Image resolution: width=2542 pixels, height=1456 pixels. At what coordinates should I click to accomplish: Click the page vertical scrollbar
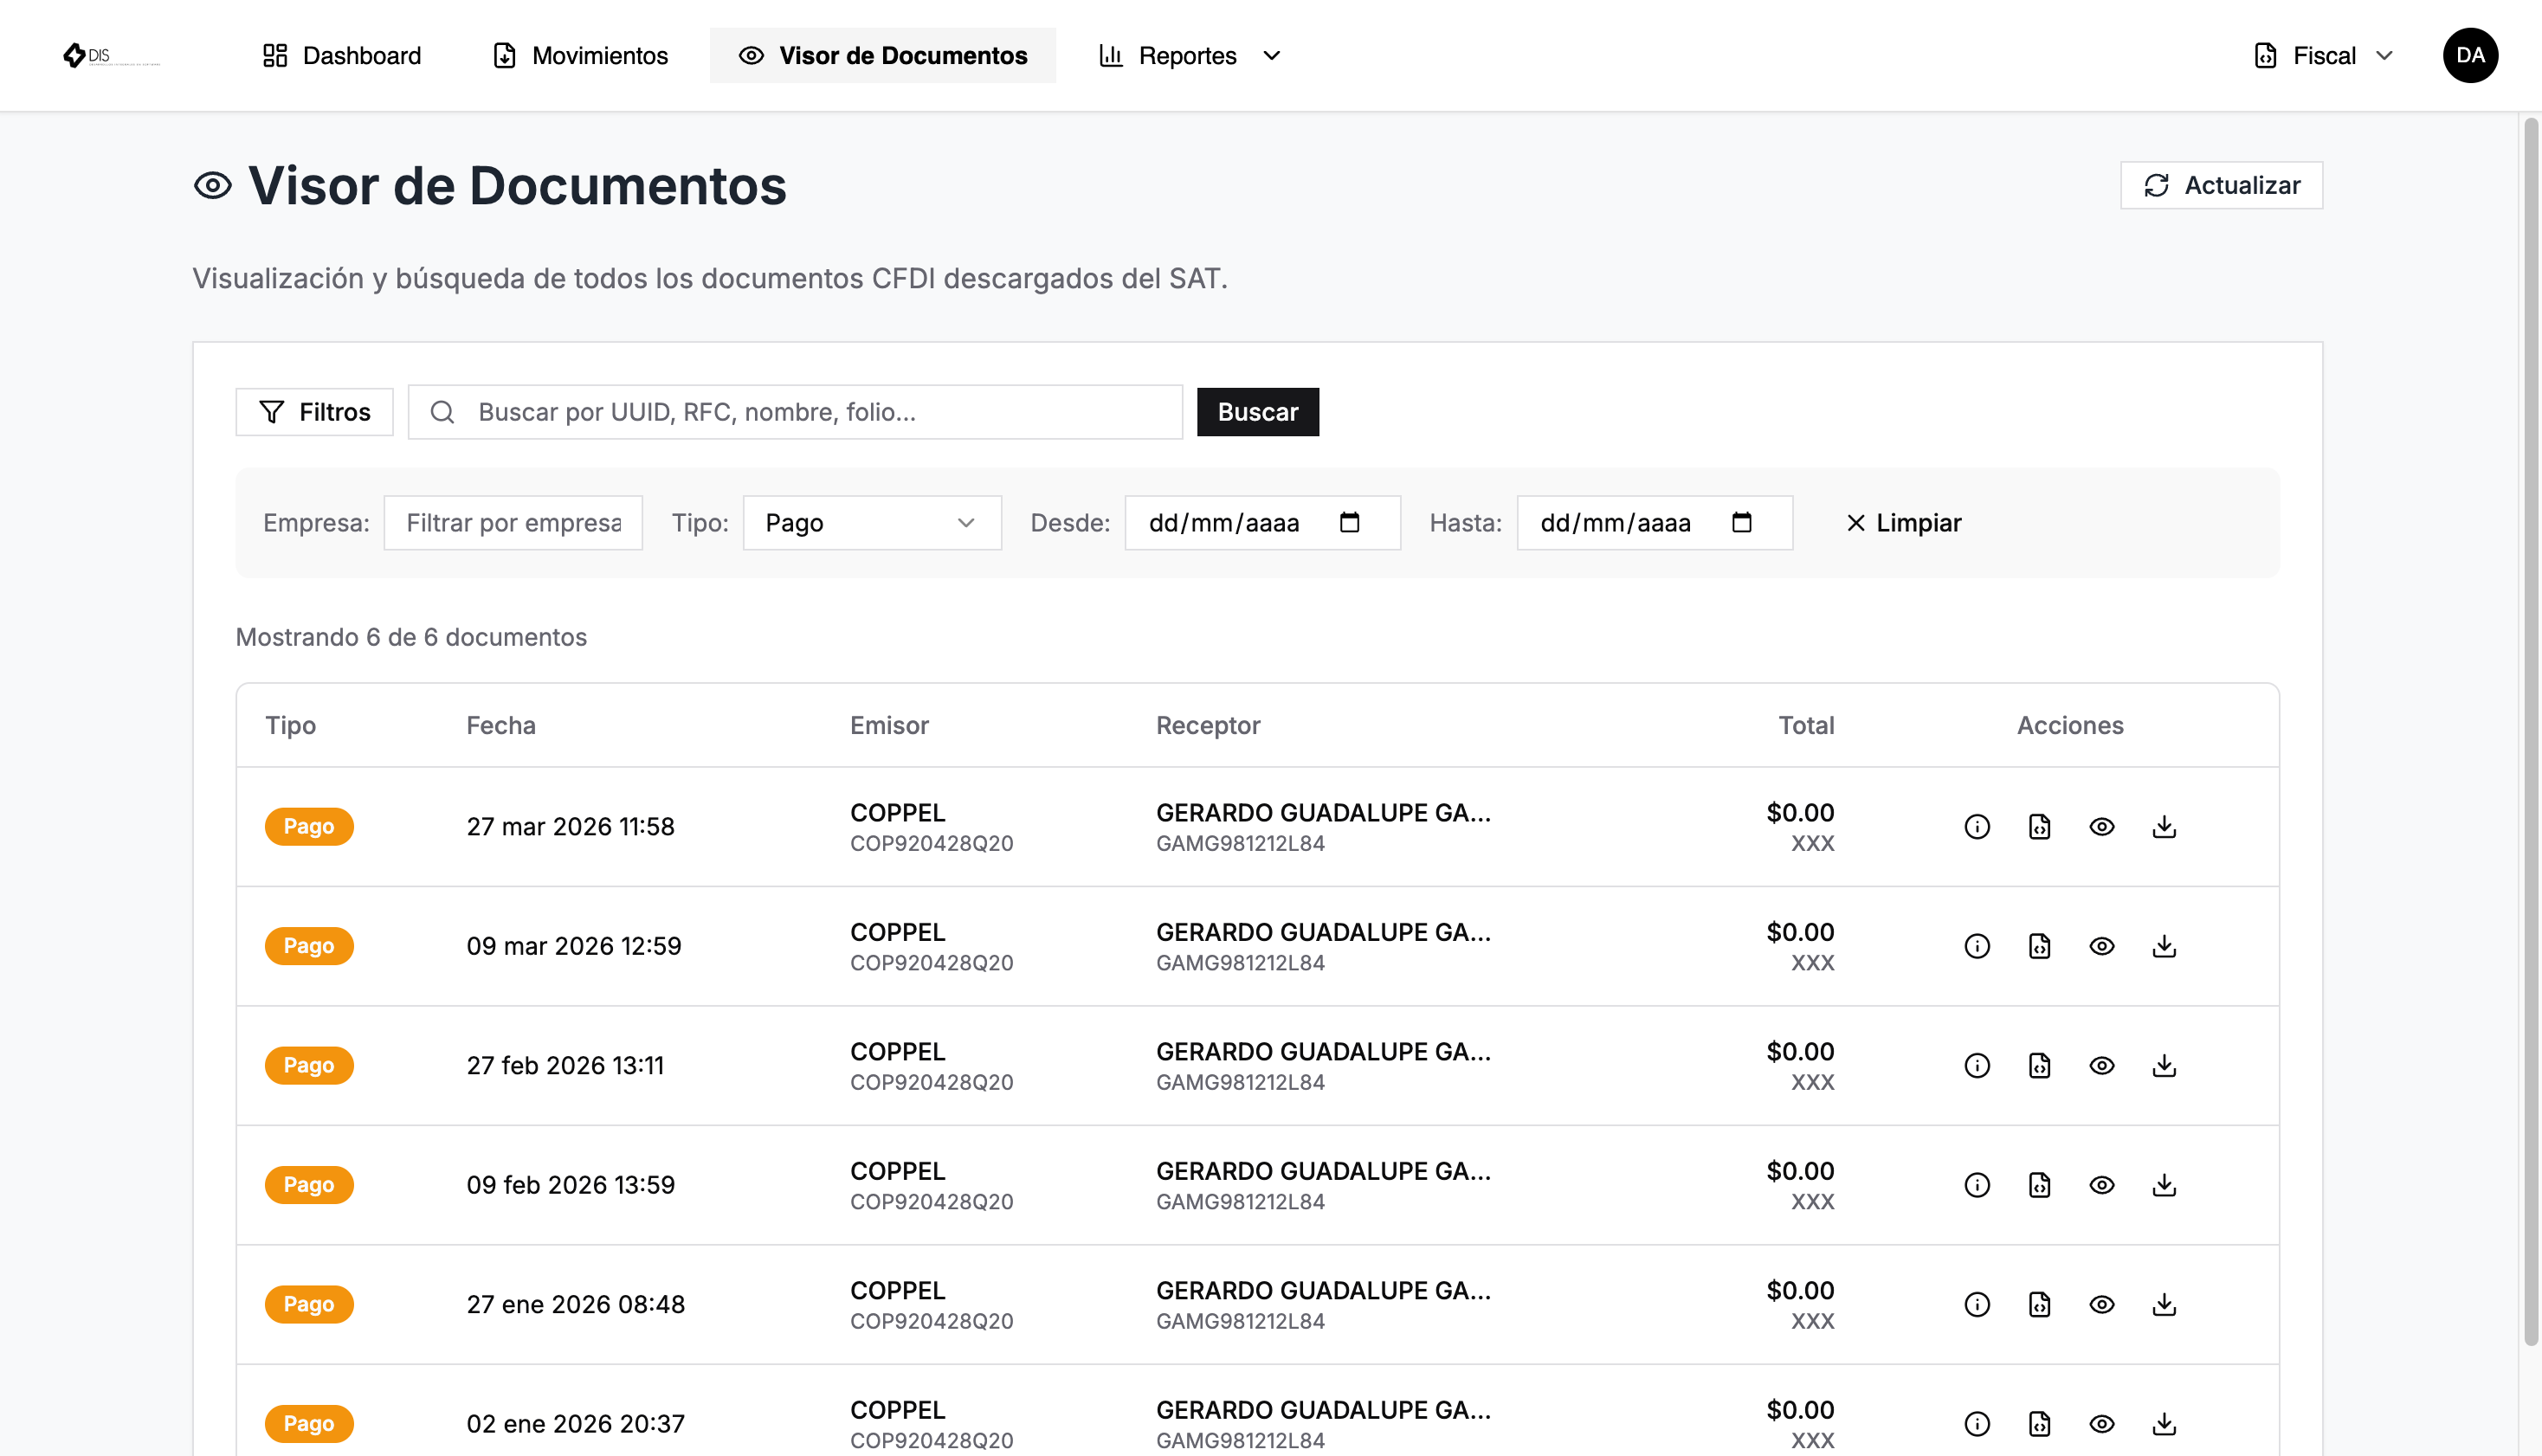[2531, 732]
